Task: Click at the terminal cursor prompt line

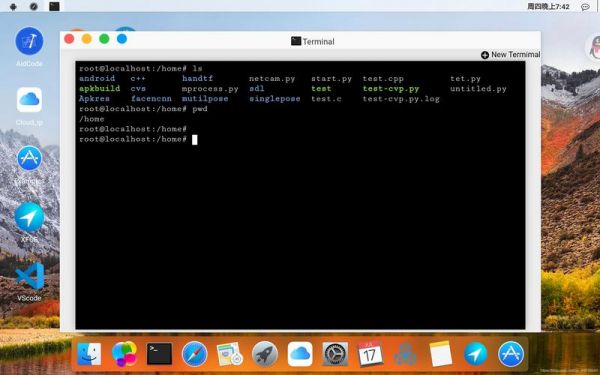Action: pyautogui.click(x=194, y=140)
